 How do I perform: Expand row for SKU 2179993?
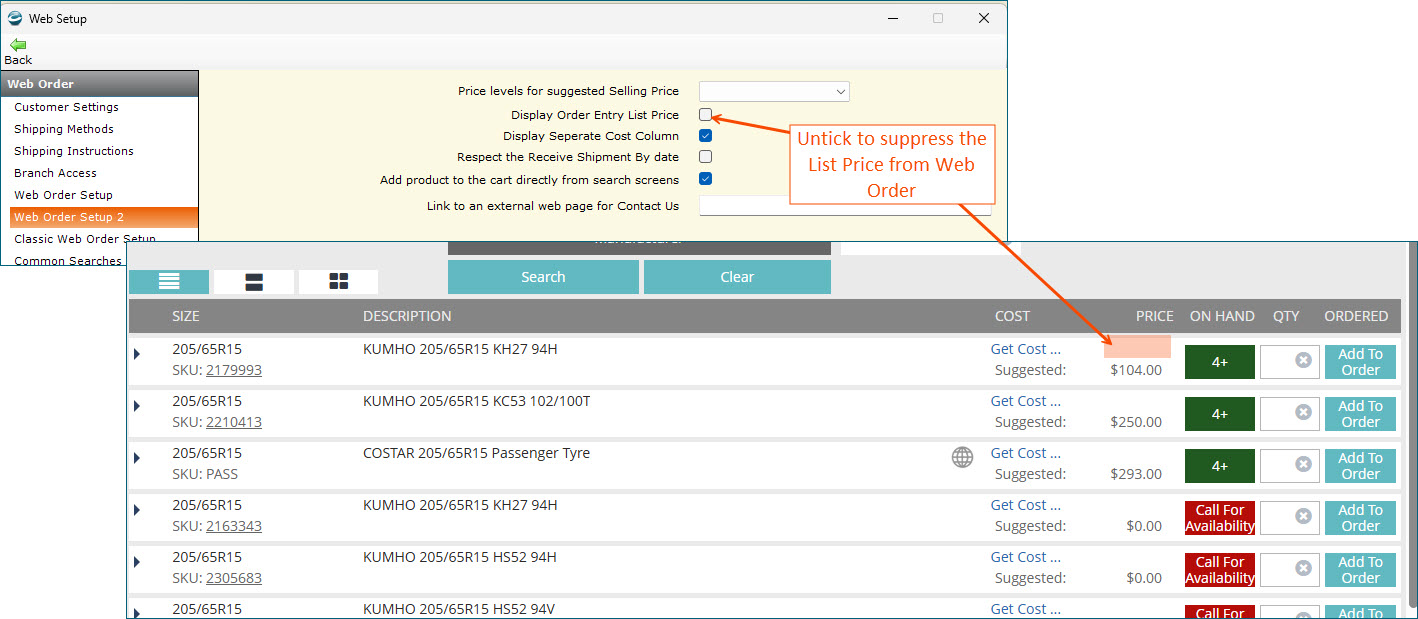137,354
